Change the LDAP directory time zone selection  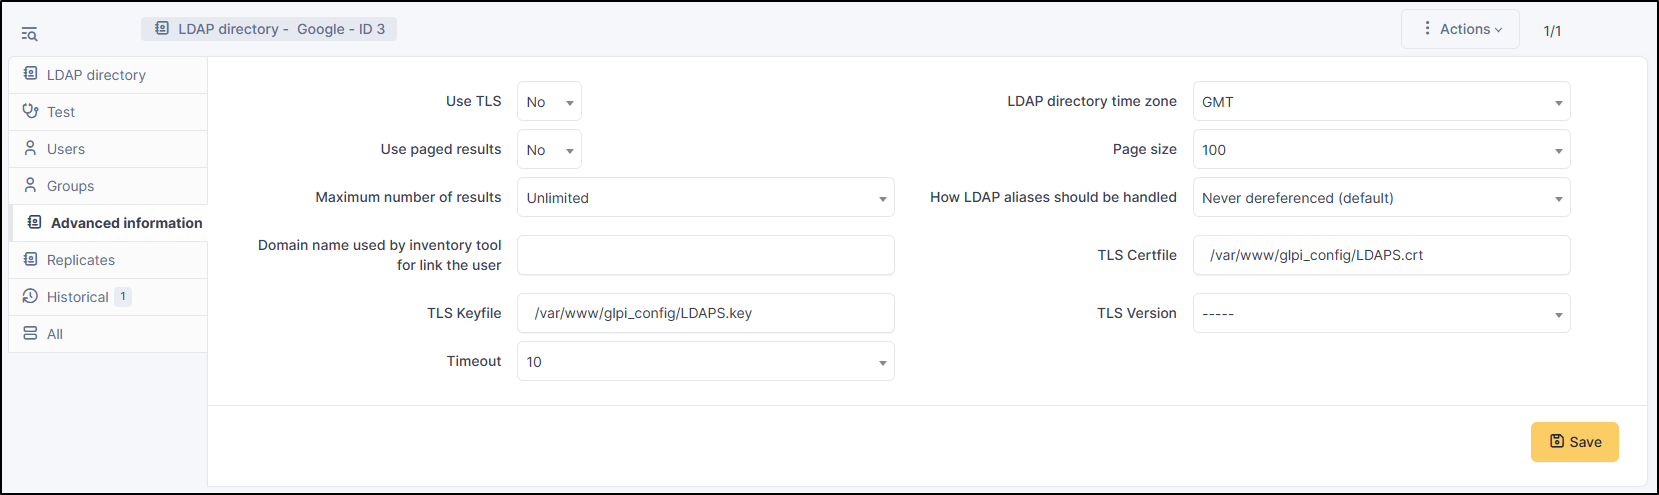[1381, 102]
